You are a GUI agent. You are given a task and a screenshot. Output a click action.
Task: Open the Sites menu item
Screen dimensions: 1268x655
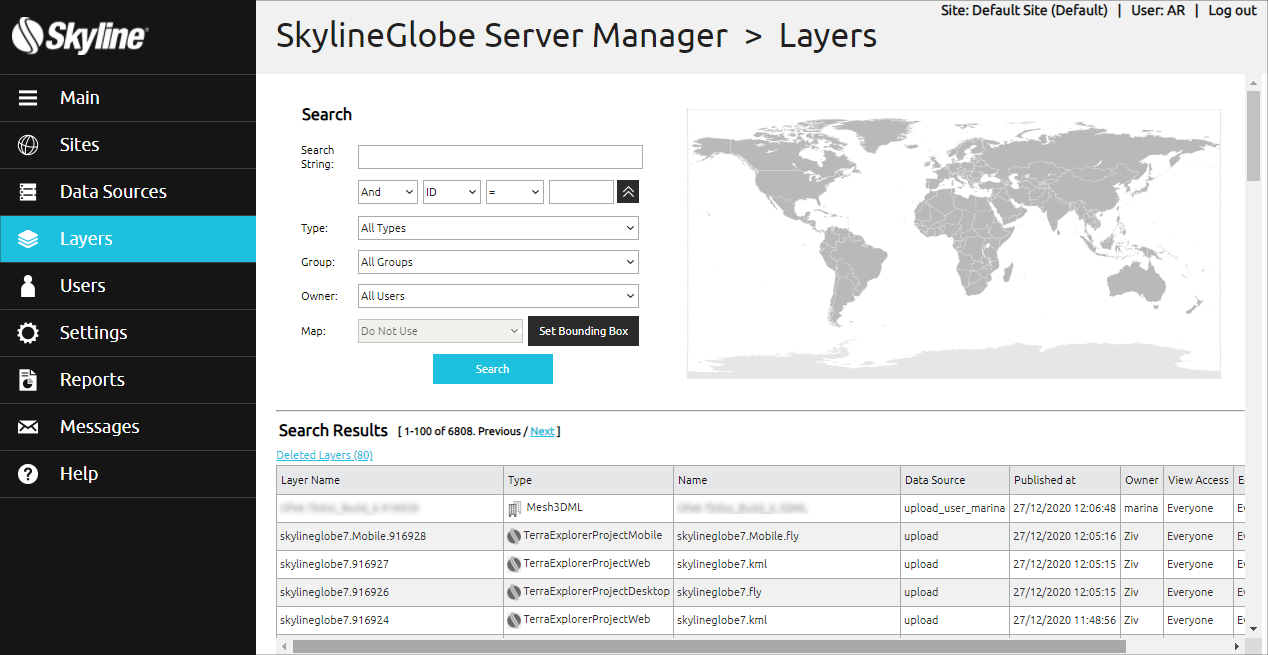128,145
